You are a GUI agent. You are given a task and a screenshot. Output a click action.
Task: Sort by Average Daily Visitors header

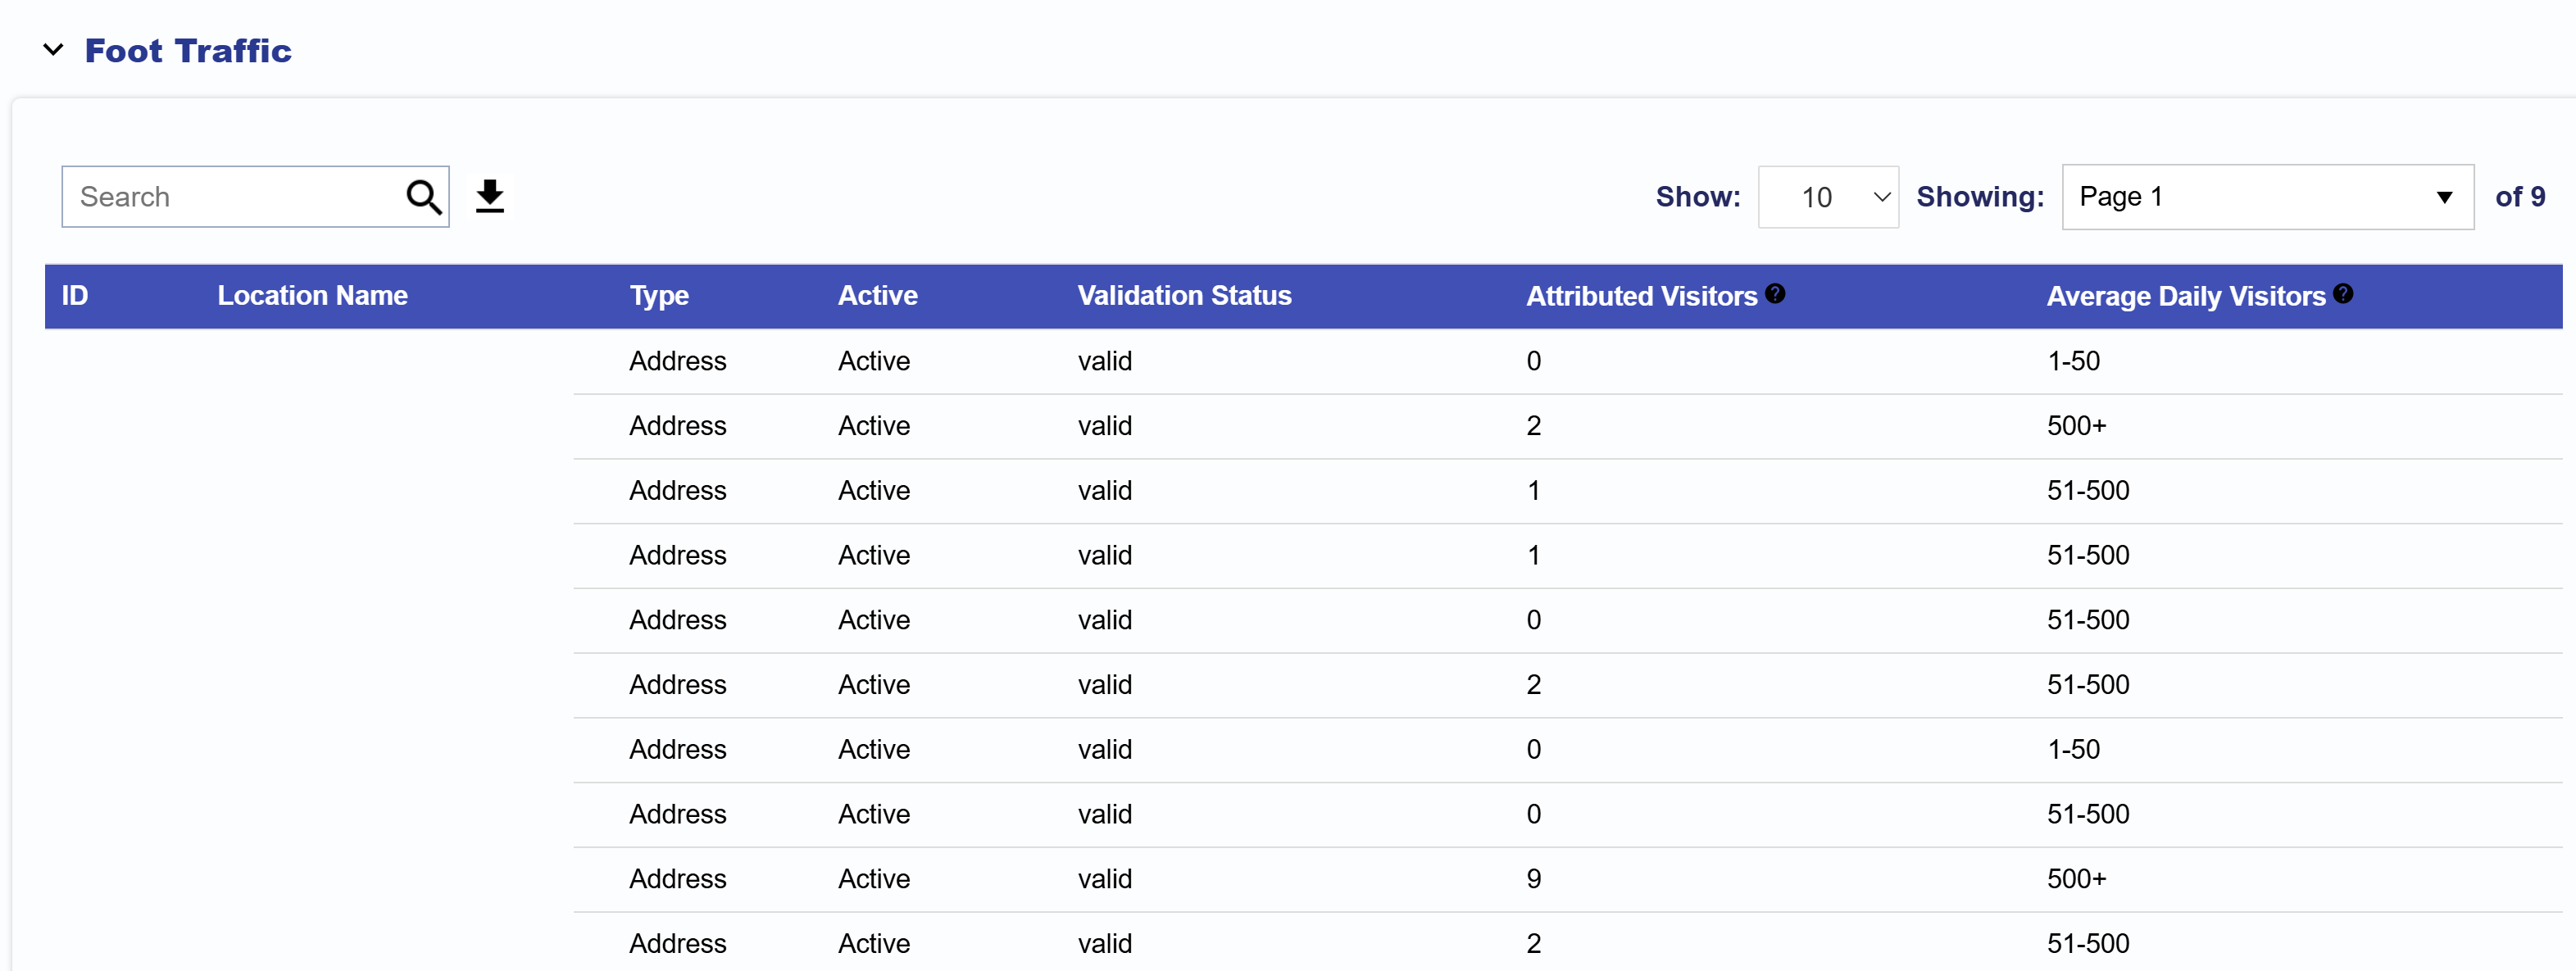pyautogui.click(x=2185, y=296)
